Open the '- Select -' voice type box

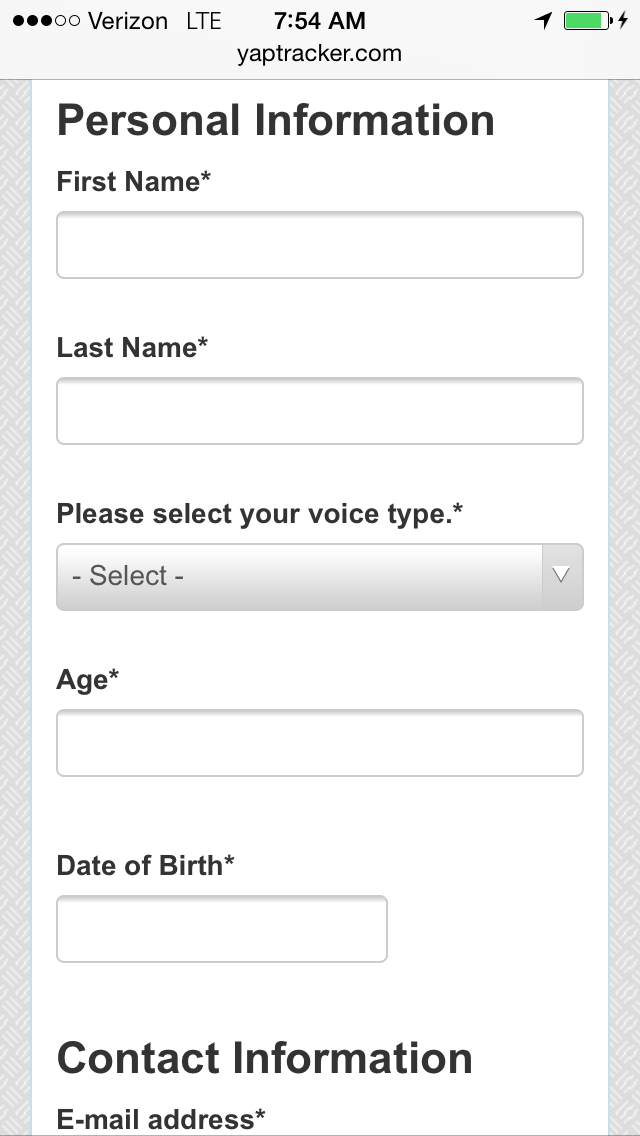click(320, 577)
